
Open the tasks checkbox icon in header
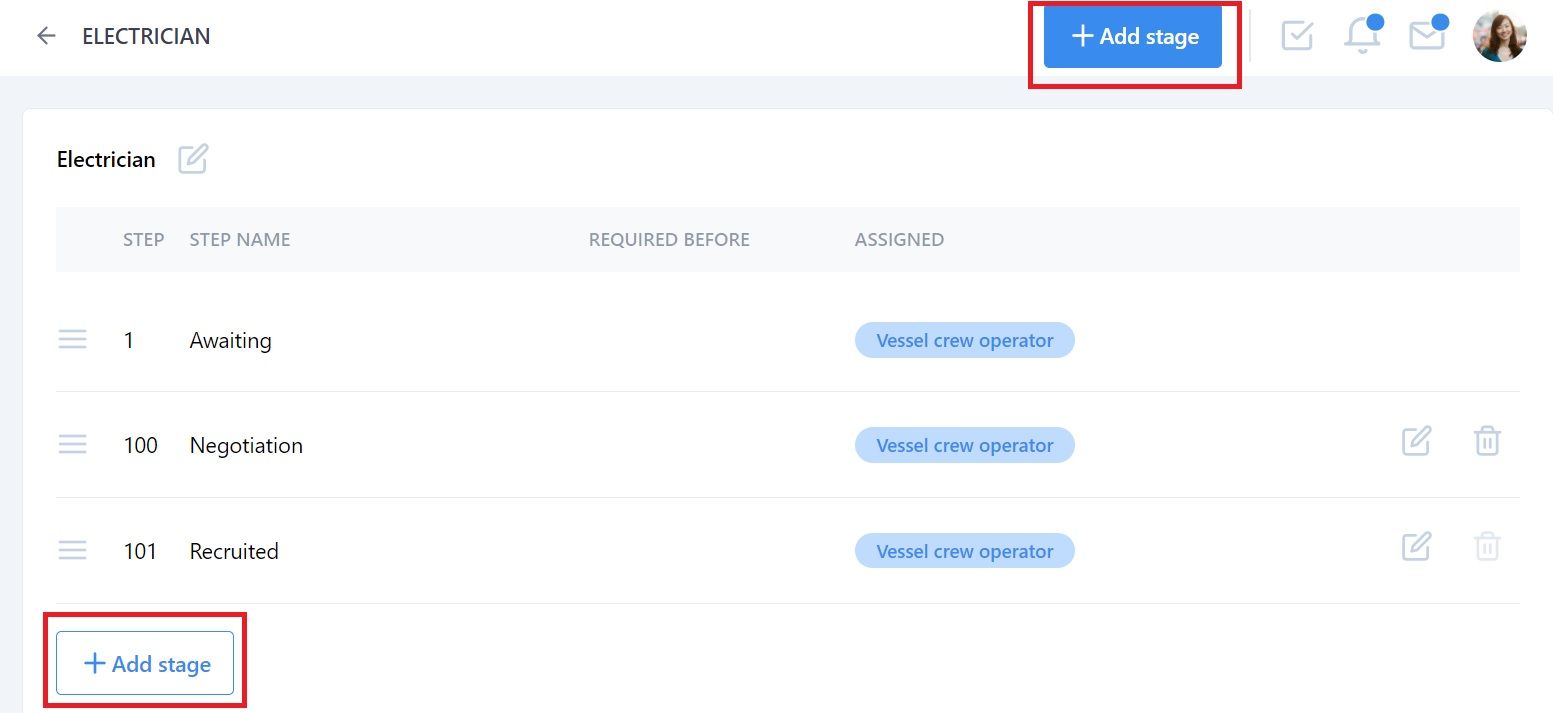(1297, 36)
